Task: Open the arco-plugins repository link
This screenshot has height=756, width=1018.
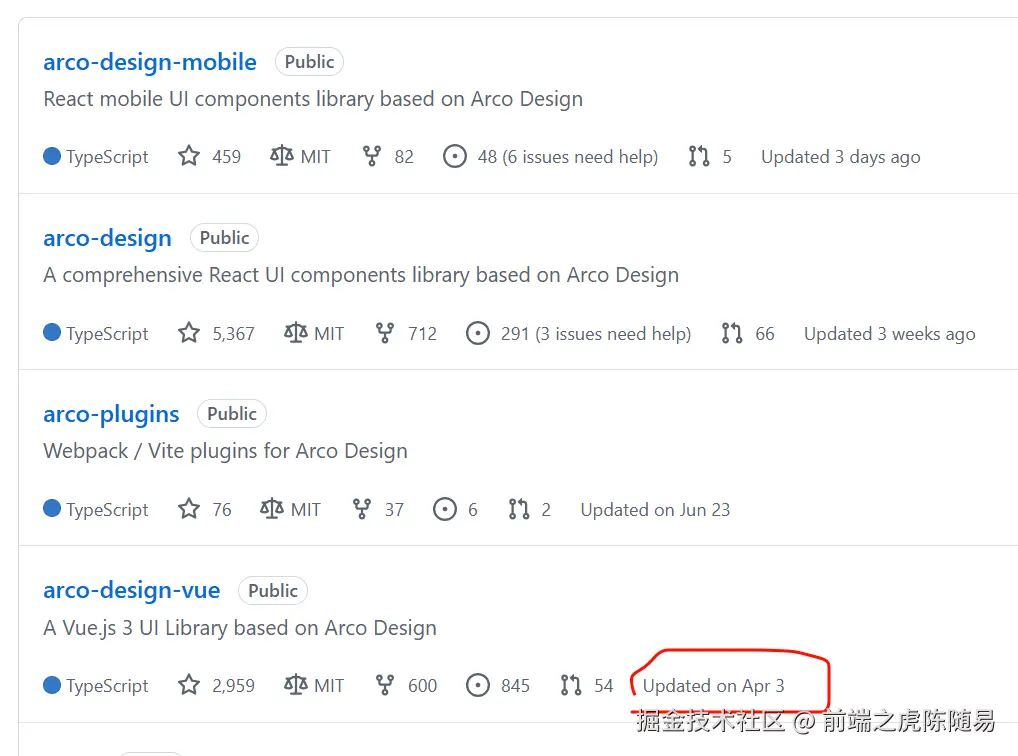Action: (x=111, y=414)
